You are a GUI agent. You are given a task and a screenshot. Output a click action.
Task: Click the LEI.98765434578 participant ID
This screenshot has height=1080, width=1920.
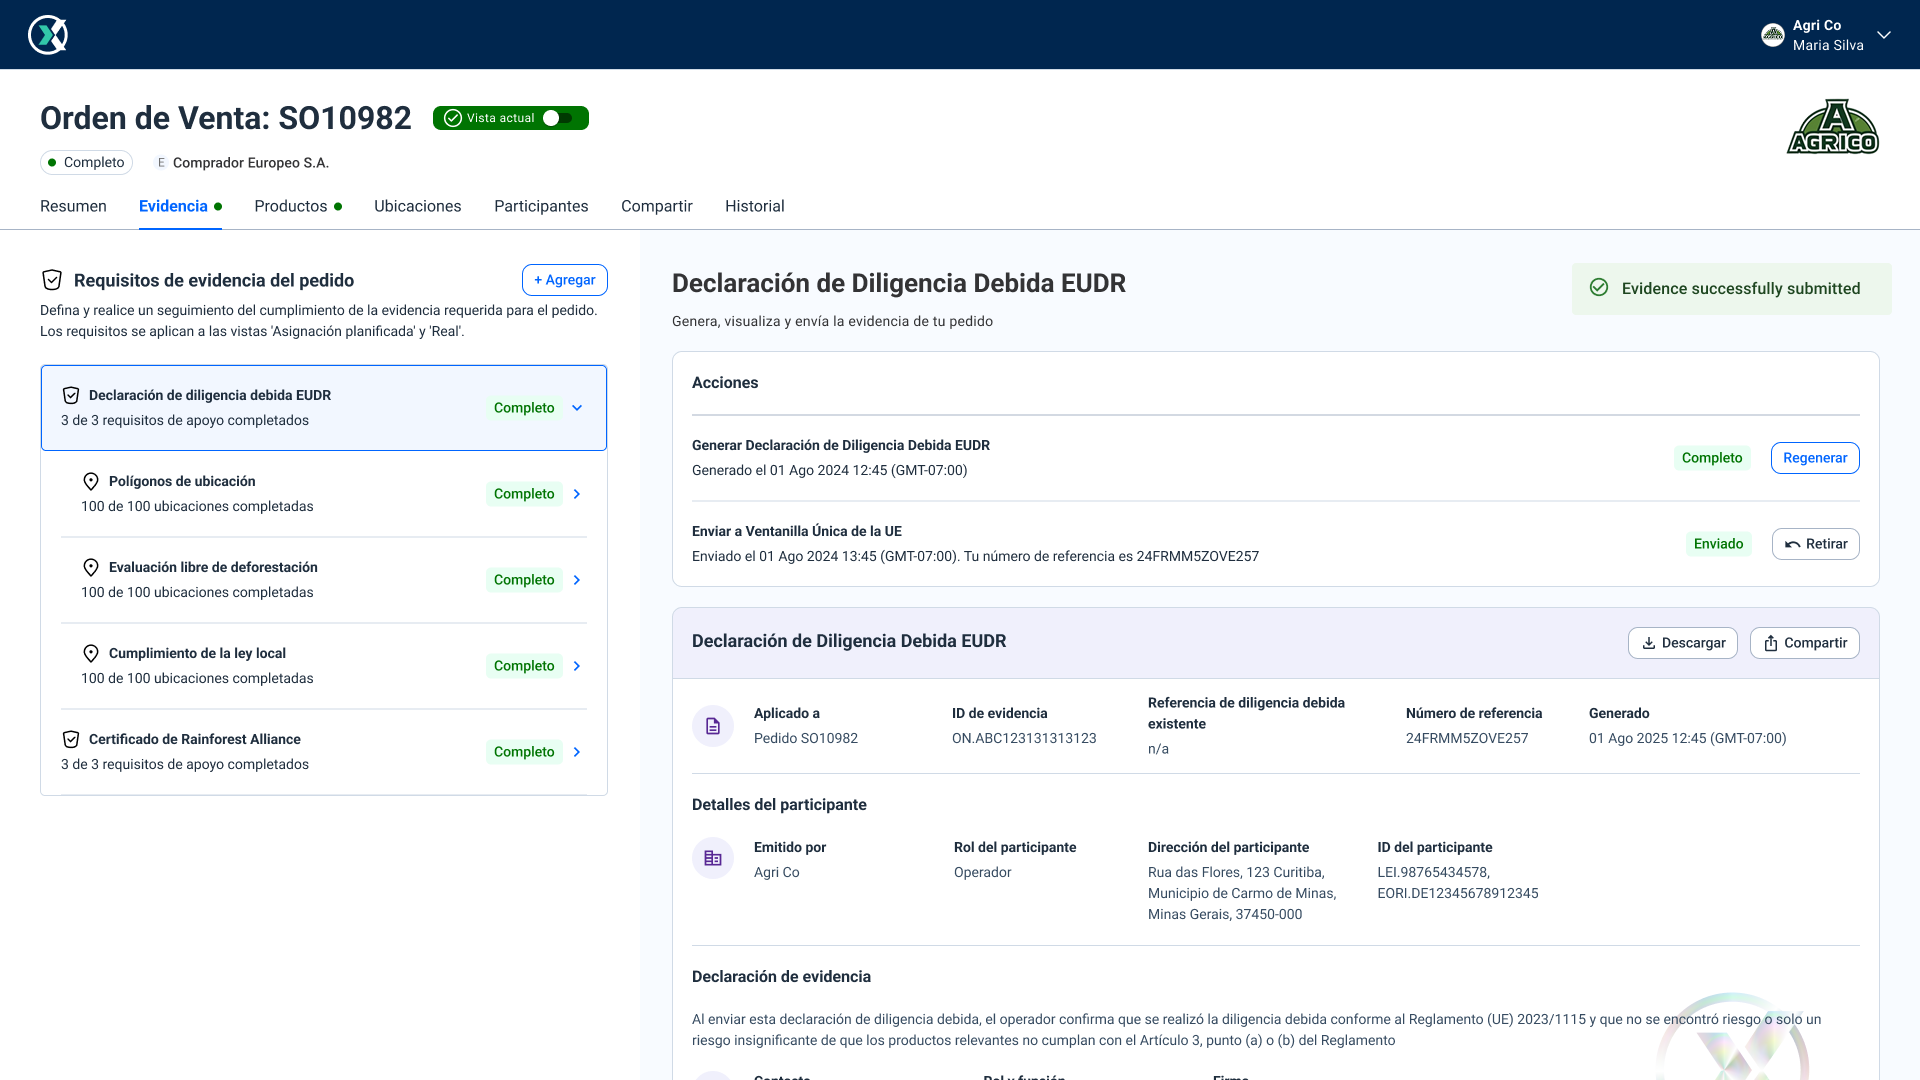[1433, 872]
